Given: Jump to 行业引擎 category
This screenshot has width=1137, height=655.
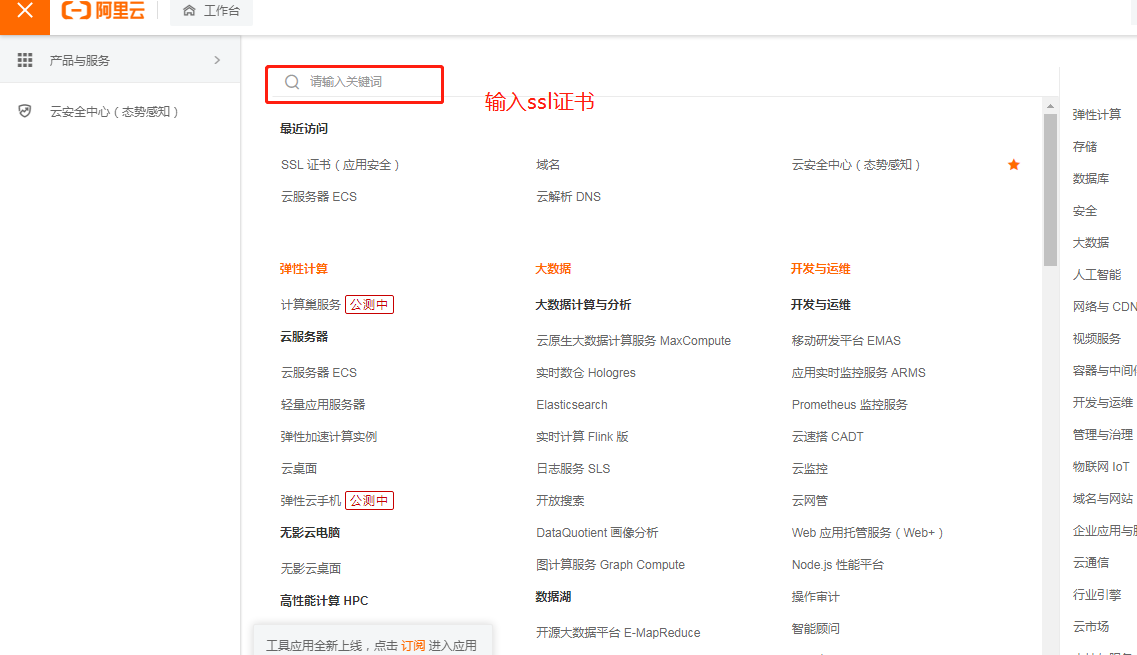Looking at the screenshot, I should (1096, 594).
